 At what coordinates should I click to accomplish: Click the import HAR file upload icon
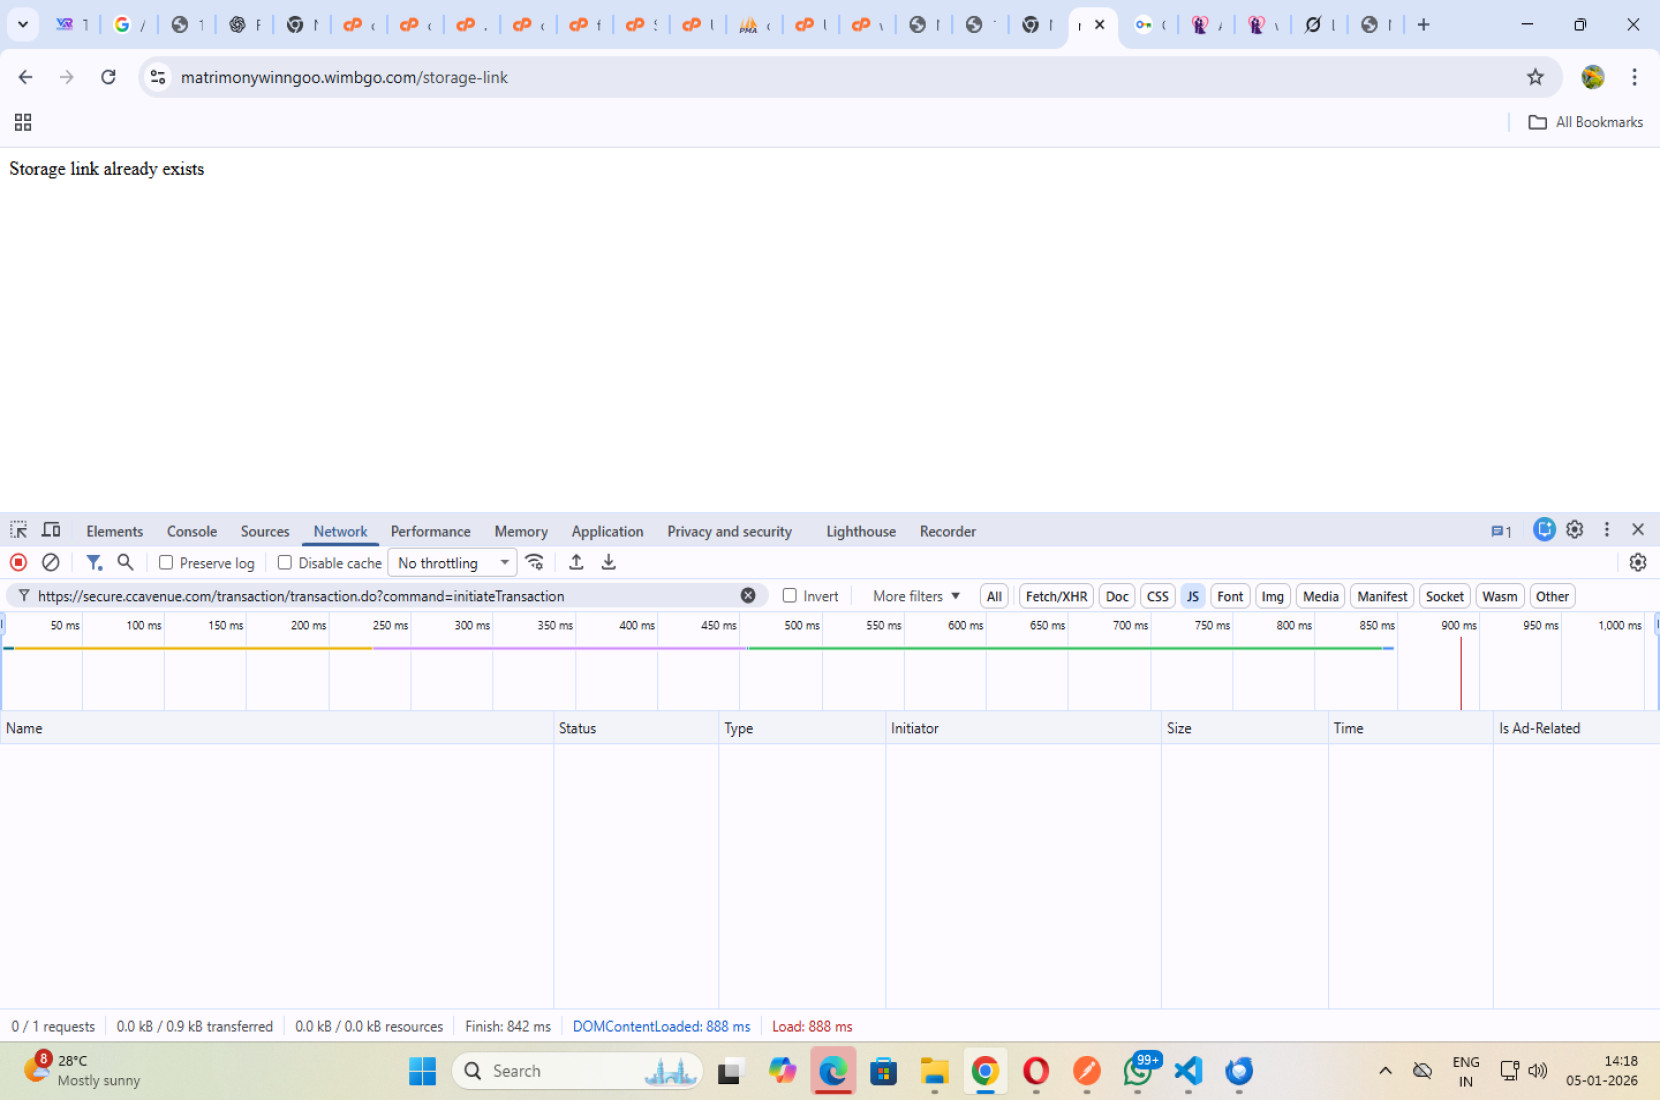(576, 563)
